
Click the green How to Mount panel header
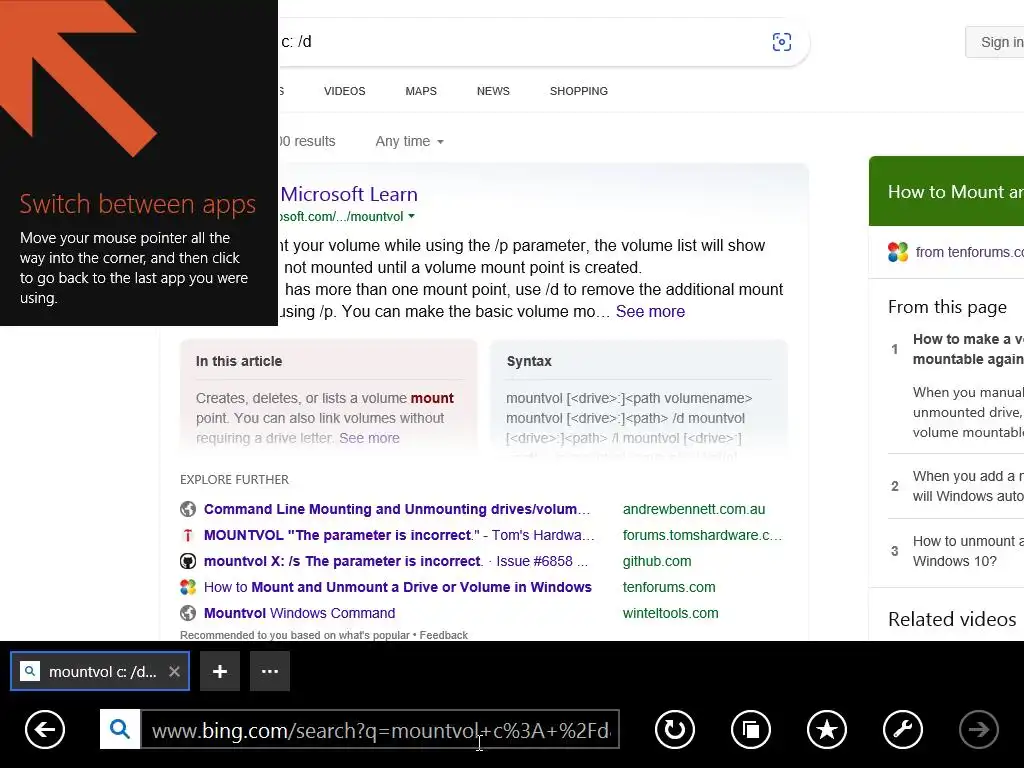tap(946, 191)
